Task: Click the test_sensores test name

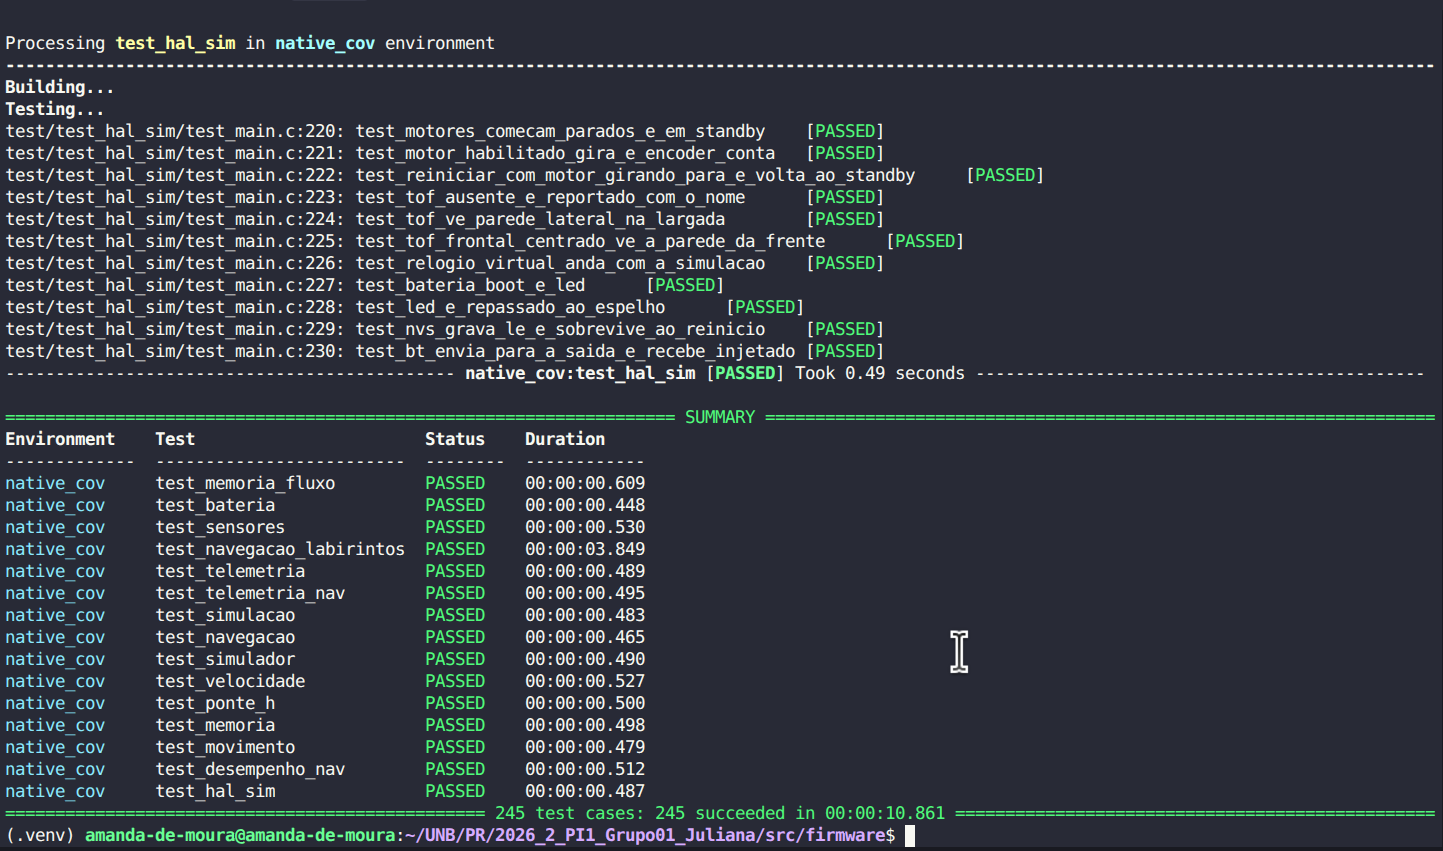Action: click(220, 527)
